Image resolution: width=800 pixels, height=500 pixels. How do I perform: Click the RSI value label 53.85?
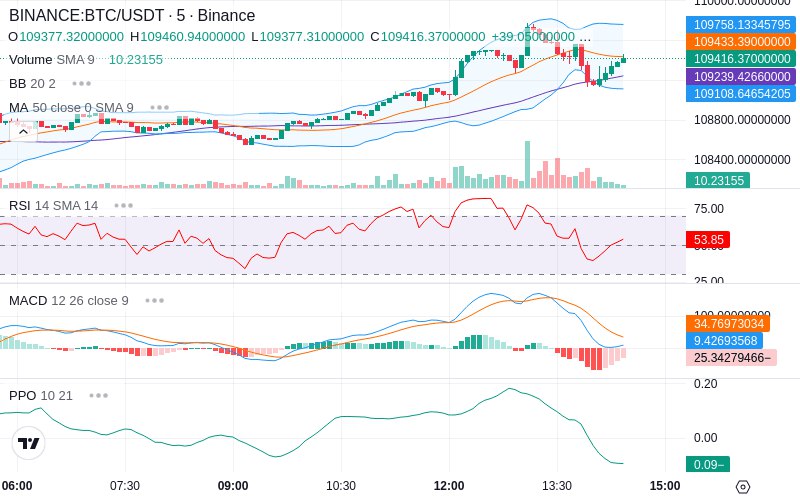(x=708, y=239)
